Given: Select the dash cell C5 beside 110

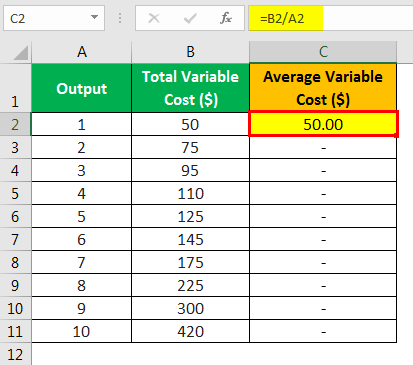Looking at the screenshot, I should pyautogui.click(x=323, y=193).
